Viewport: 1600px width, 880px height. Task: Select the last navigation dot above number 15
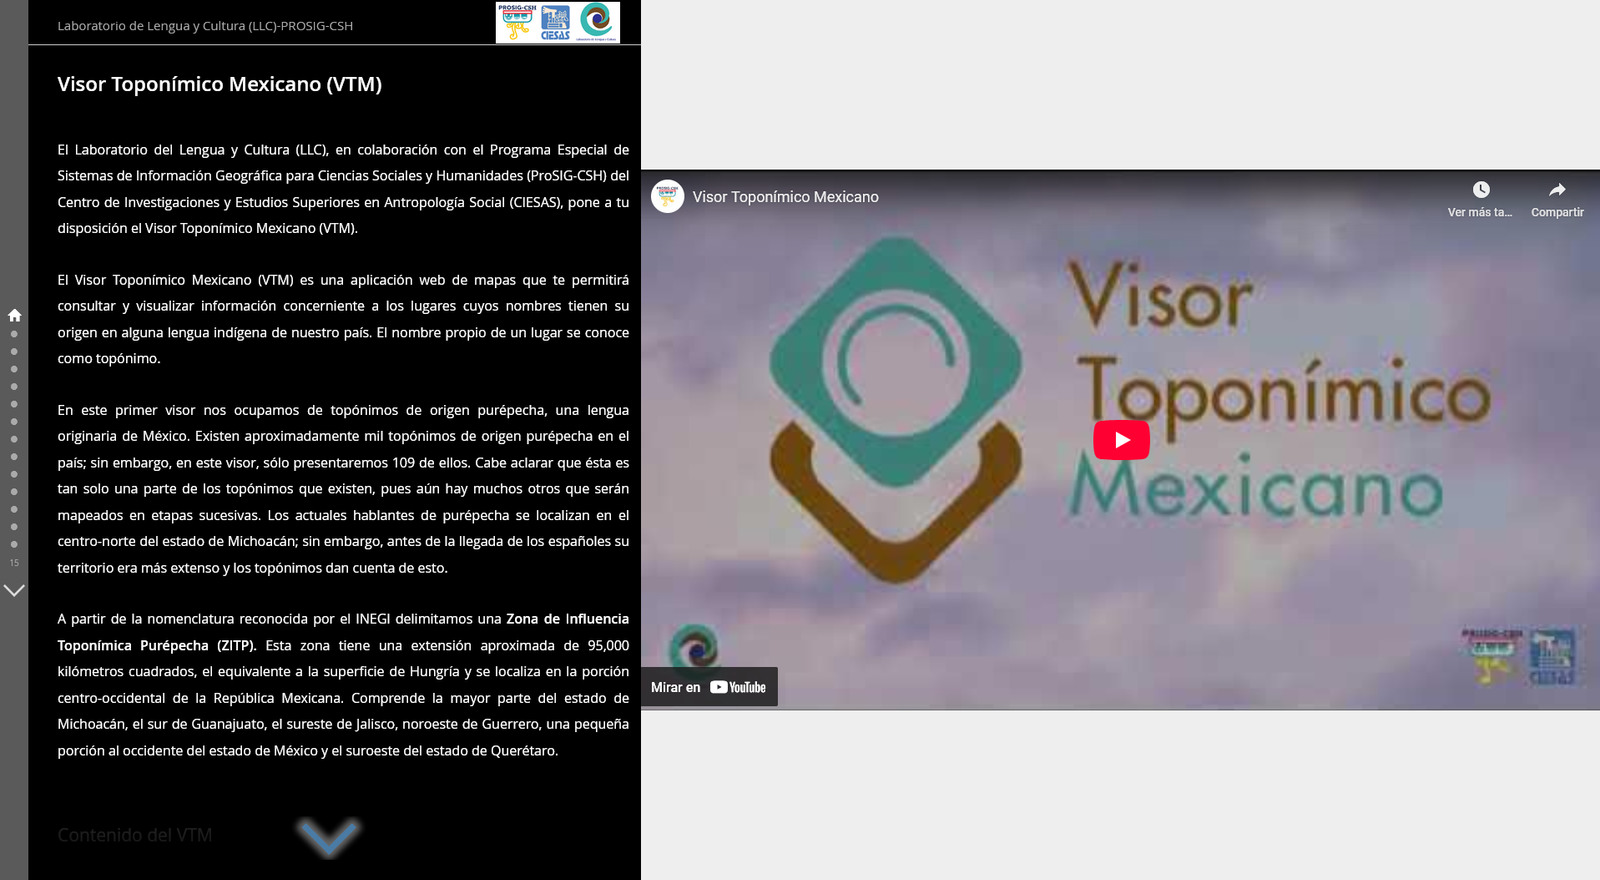[x=14, y=544]
